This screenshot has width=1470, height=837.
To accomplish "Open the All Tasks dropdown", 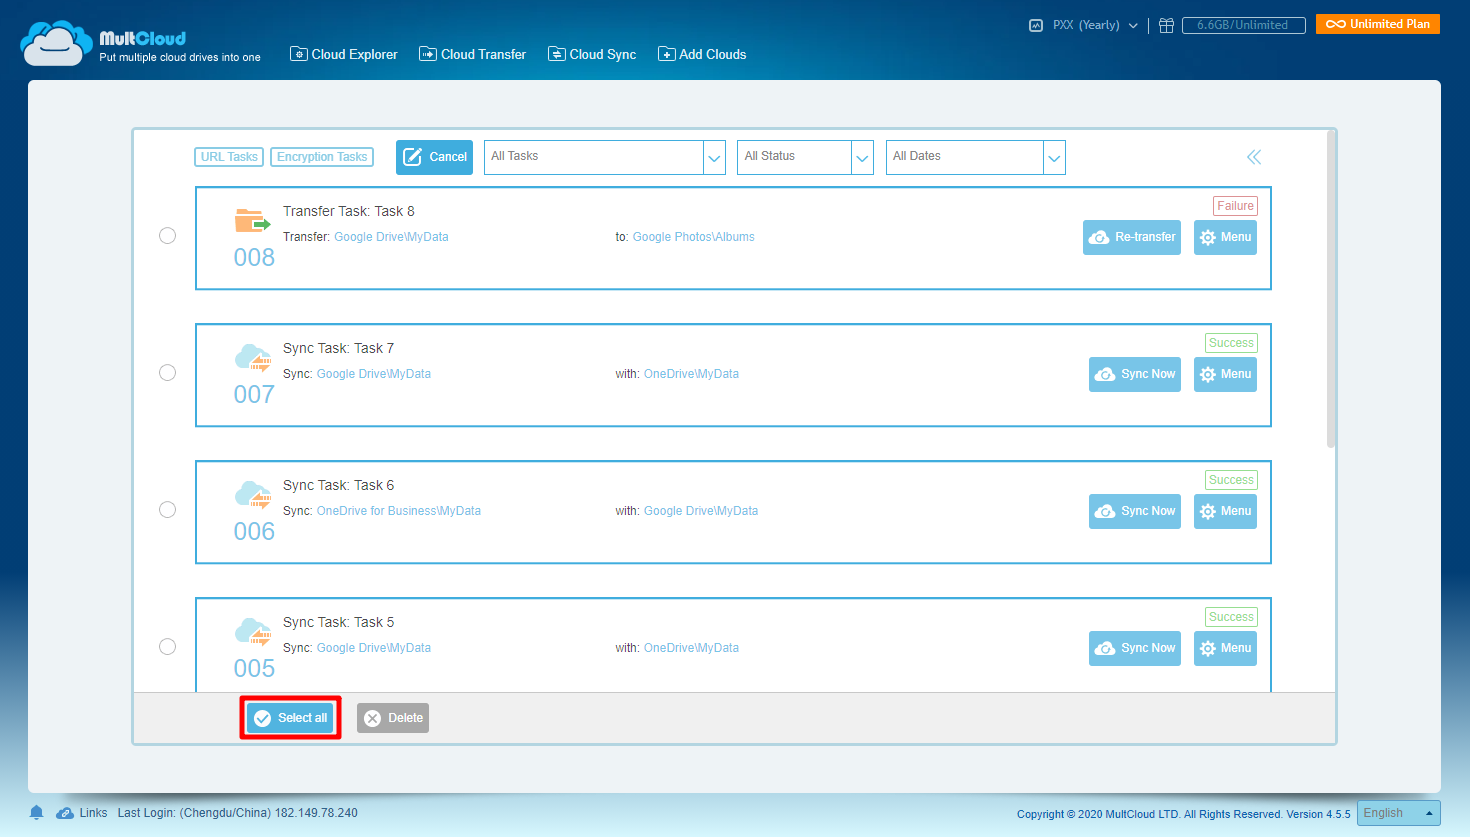I will coord(713,157).
